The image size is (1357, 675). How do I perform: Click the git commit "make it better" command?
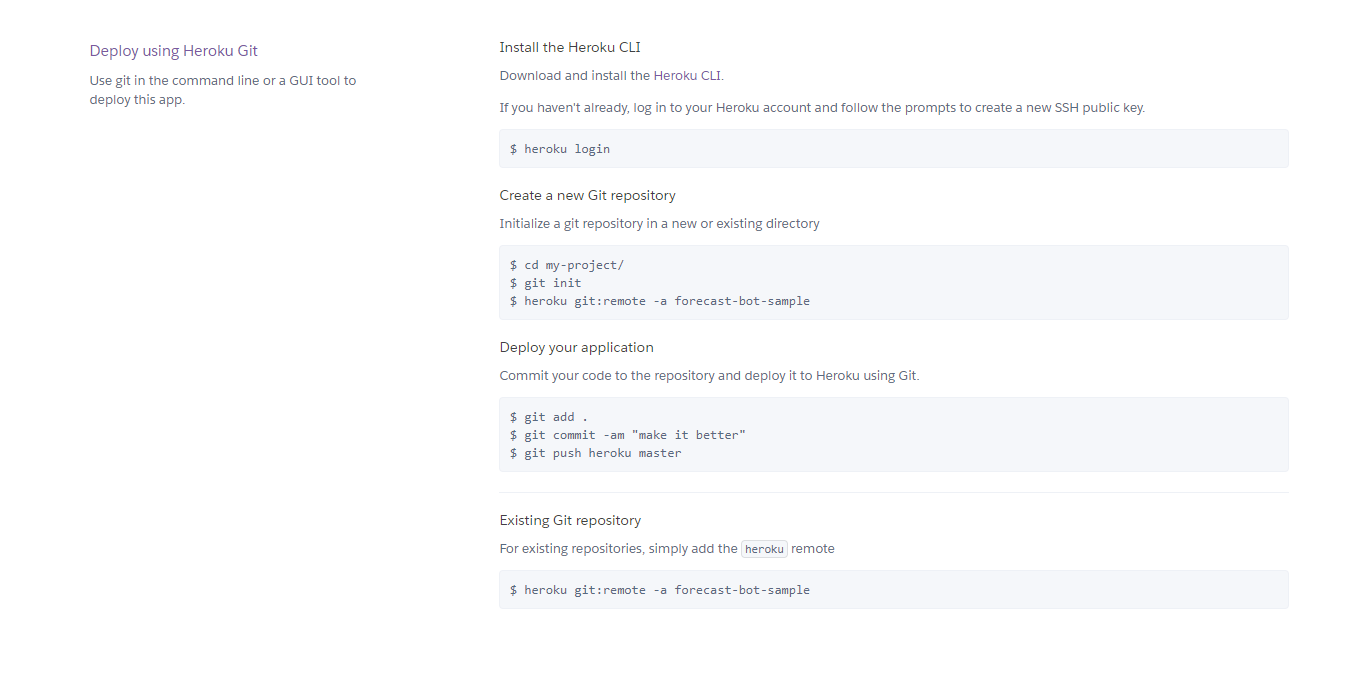click(x=628, y=435)
